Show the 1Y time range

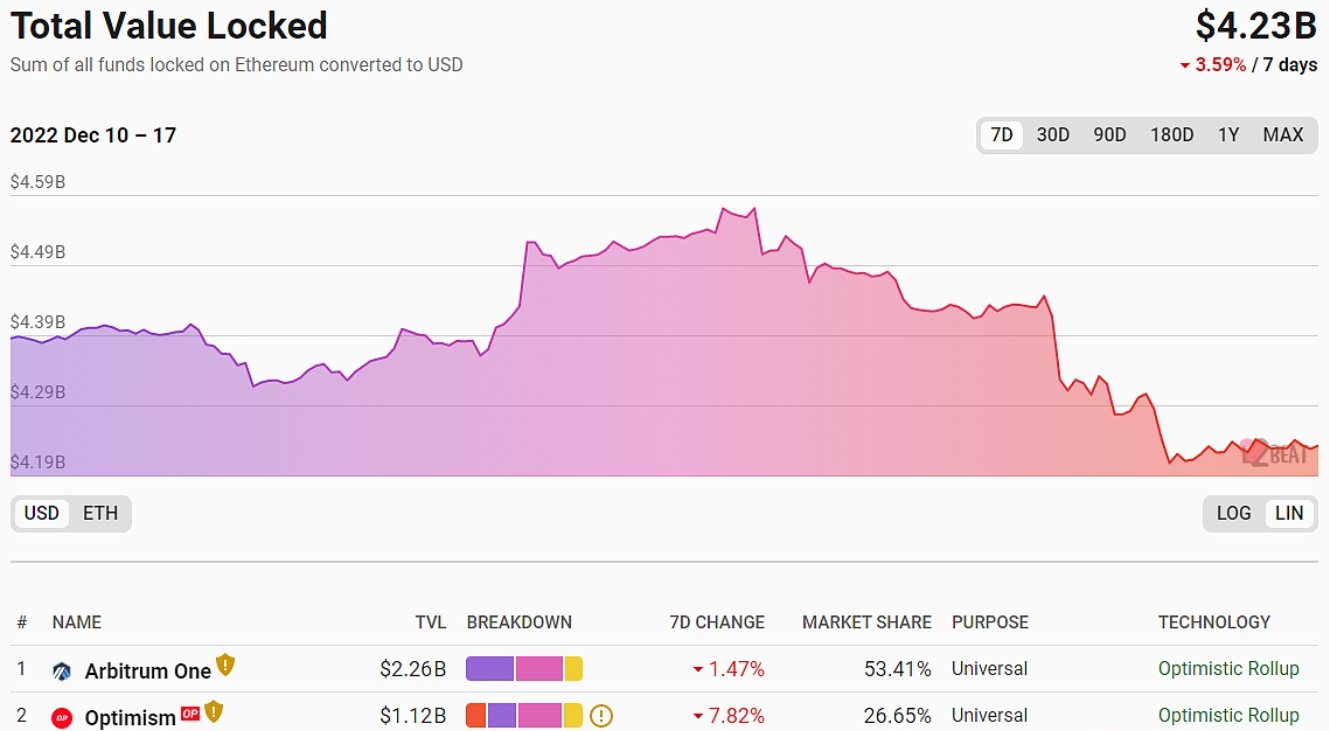(x=1228, y=135)
